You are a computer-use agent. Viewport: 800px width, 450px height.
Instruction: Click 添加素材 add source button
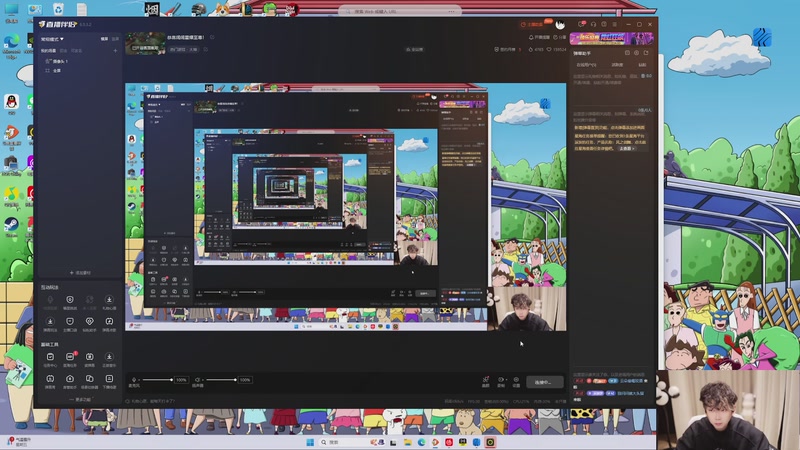click(80, 273)
